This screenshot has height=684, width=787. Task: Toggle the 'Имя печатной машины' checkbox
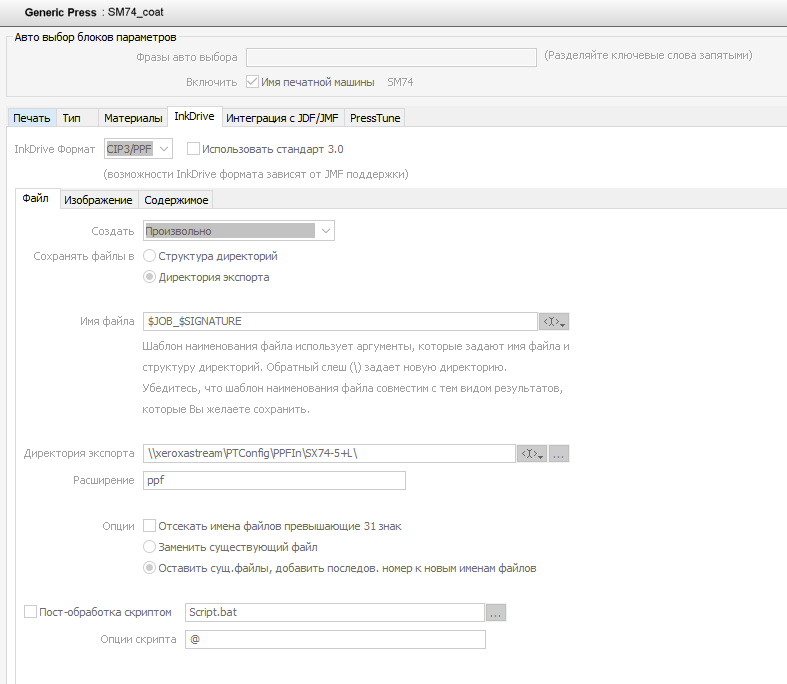pos(252,82)
